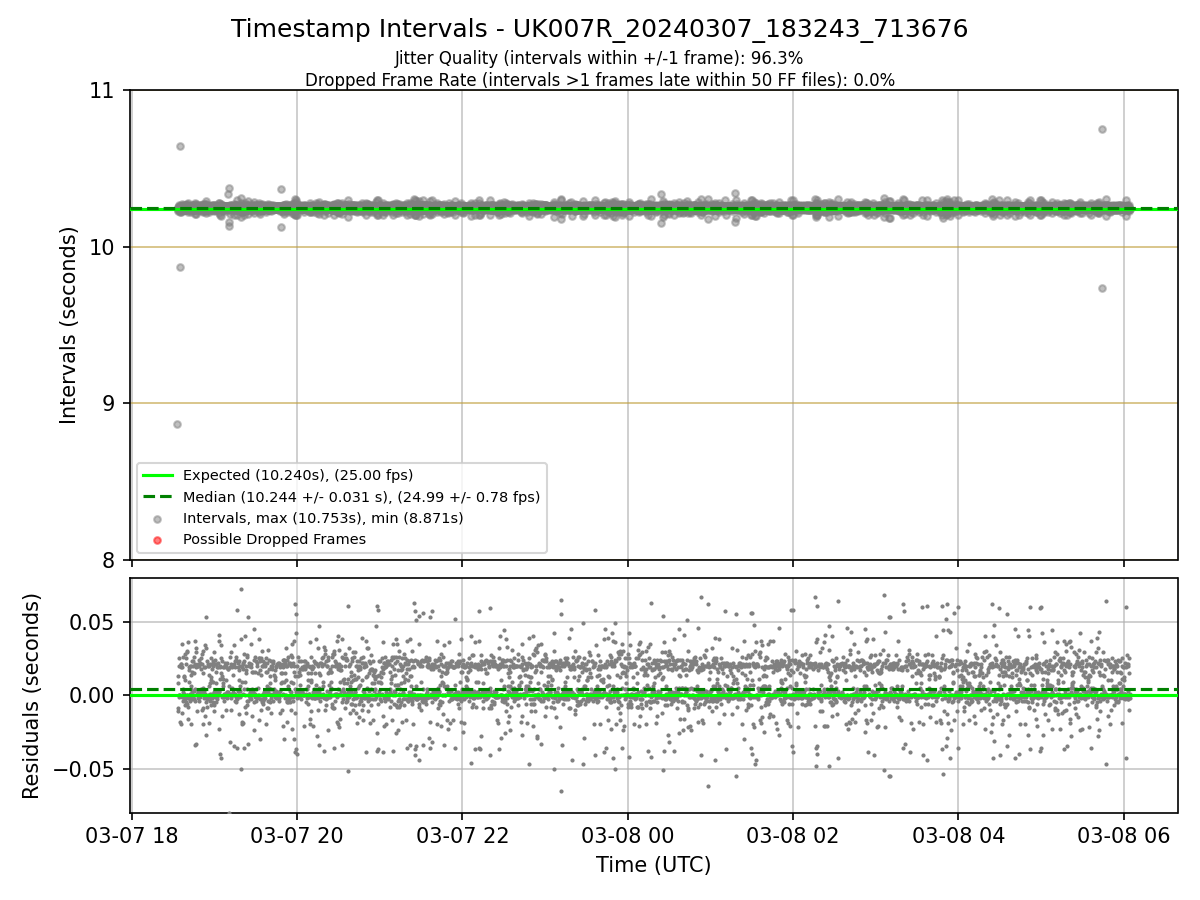Click the outlier point near 9.73 seconds at right
The image size is (1200, 900).
[1102, 288]
